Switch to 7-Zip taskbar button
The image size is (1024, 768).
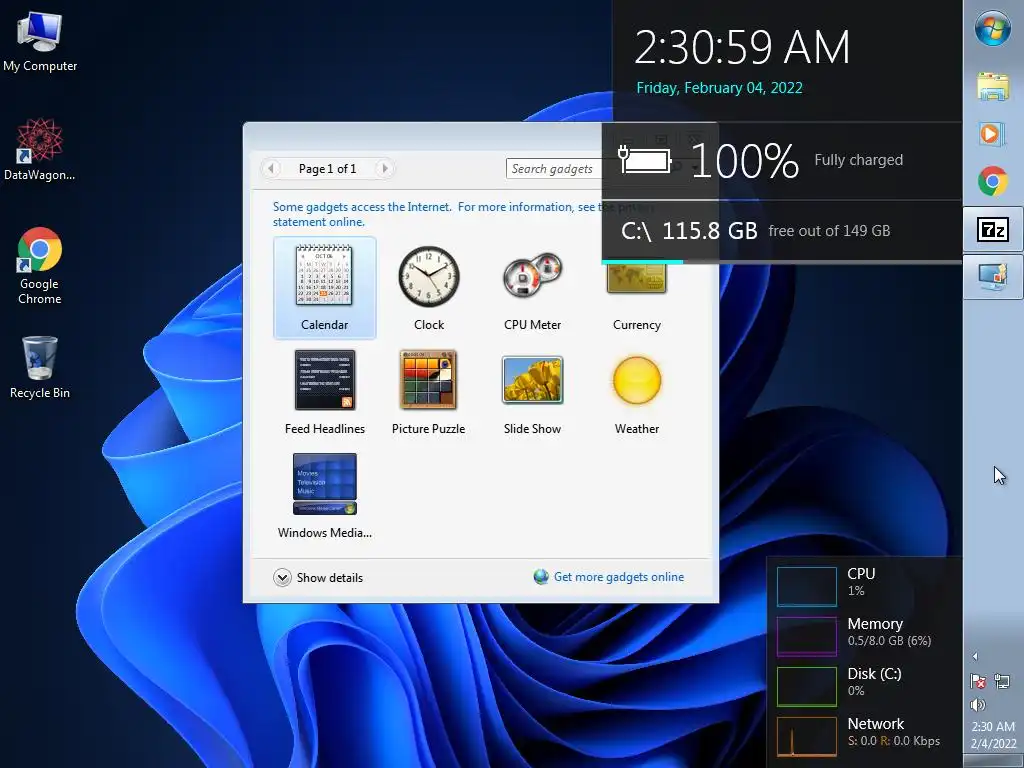[993, 229]
